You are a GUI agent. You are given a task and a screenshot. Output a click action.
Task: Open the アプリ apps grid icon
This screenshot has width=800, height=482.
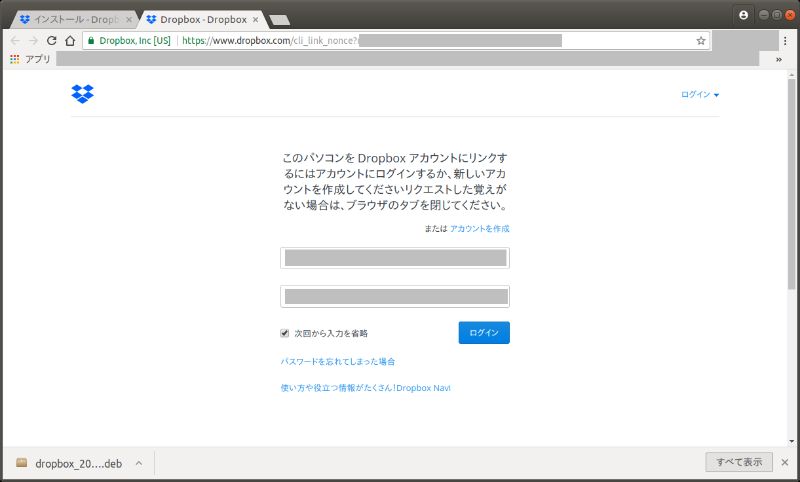(x=15, y=59)
